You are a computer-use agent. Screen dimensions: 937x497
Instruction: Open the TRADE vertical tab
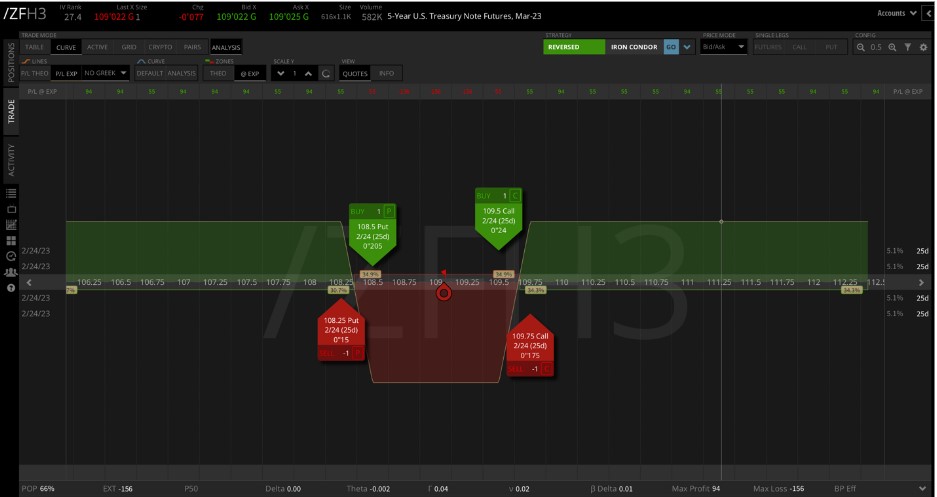pos(11,112)
